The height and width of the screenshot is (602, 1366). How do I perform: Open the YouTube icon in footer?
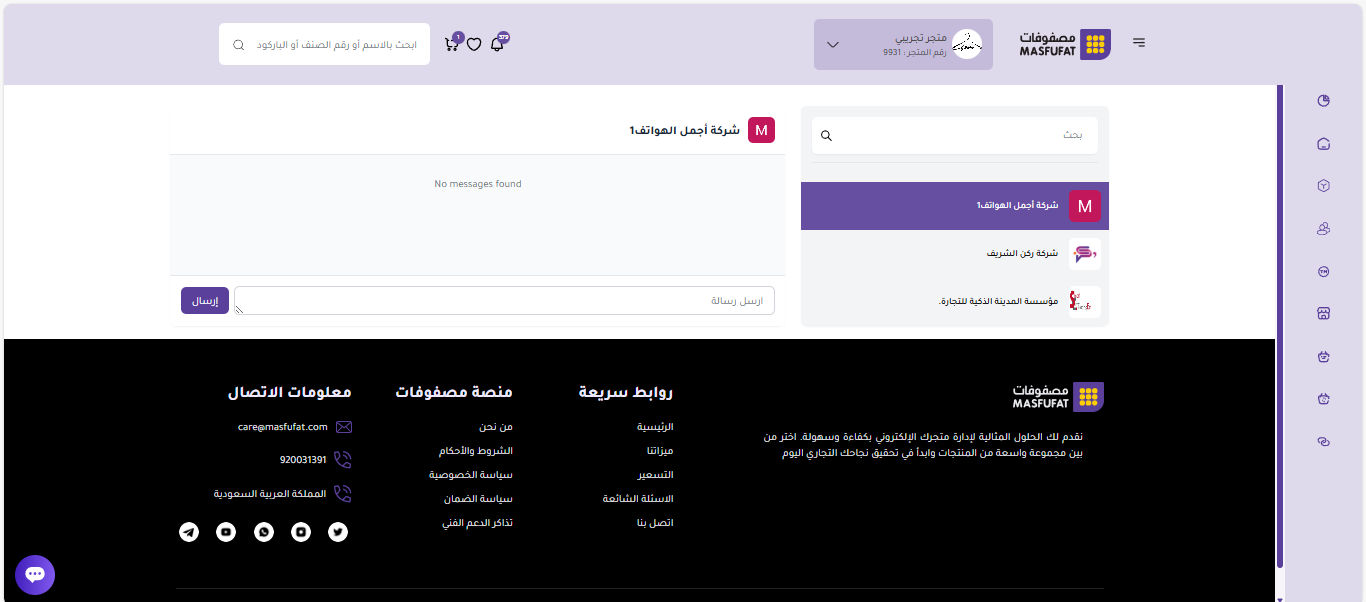point(226,532)
